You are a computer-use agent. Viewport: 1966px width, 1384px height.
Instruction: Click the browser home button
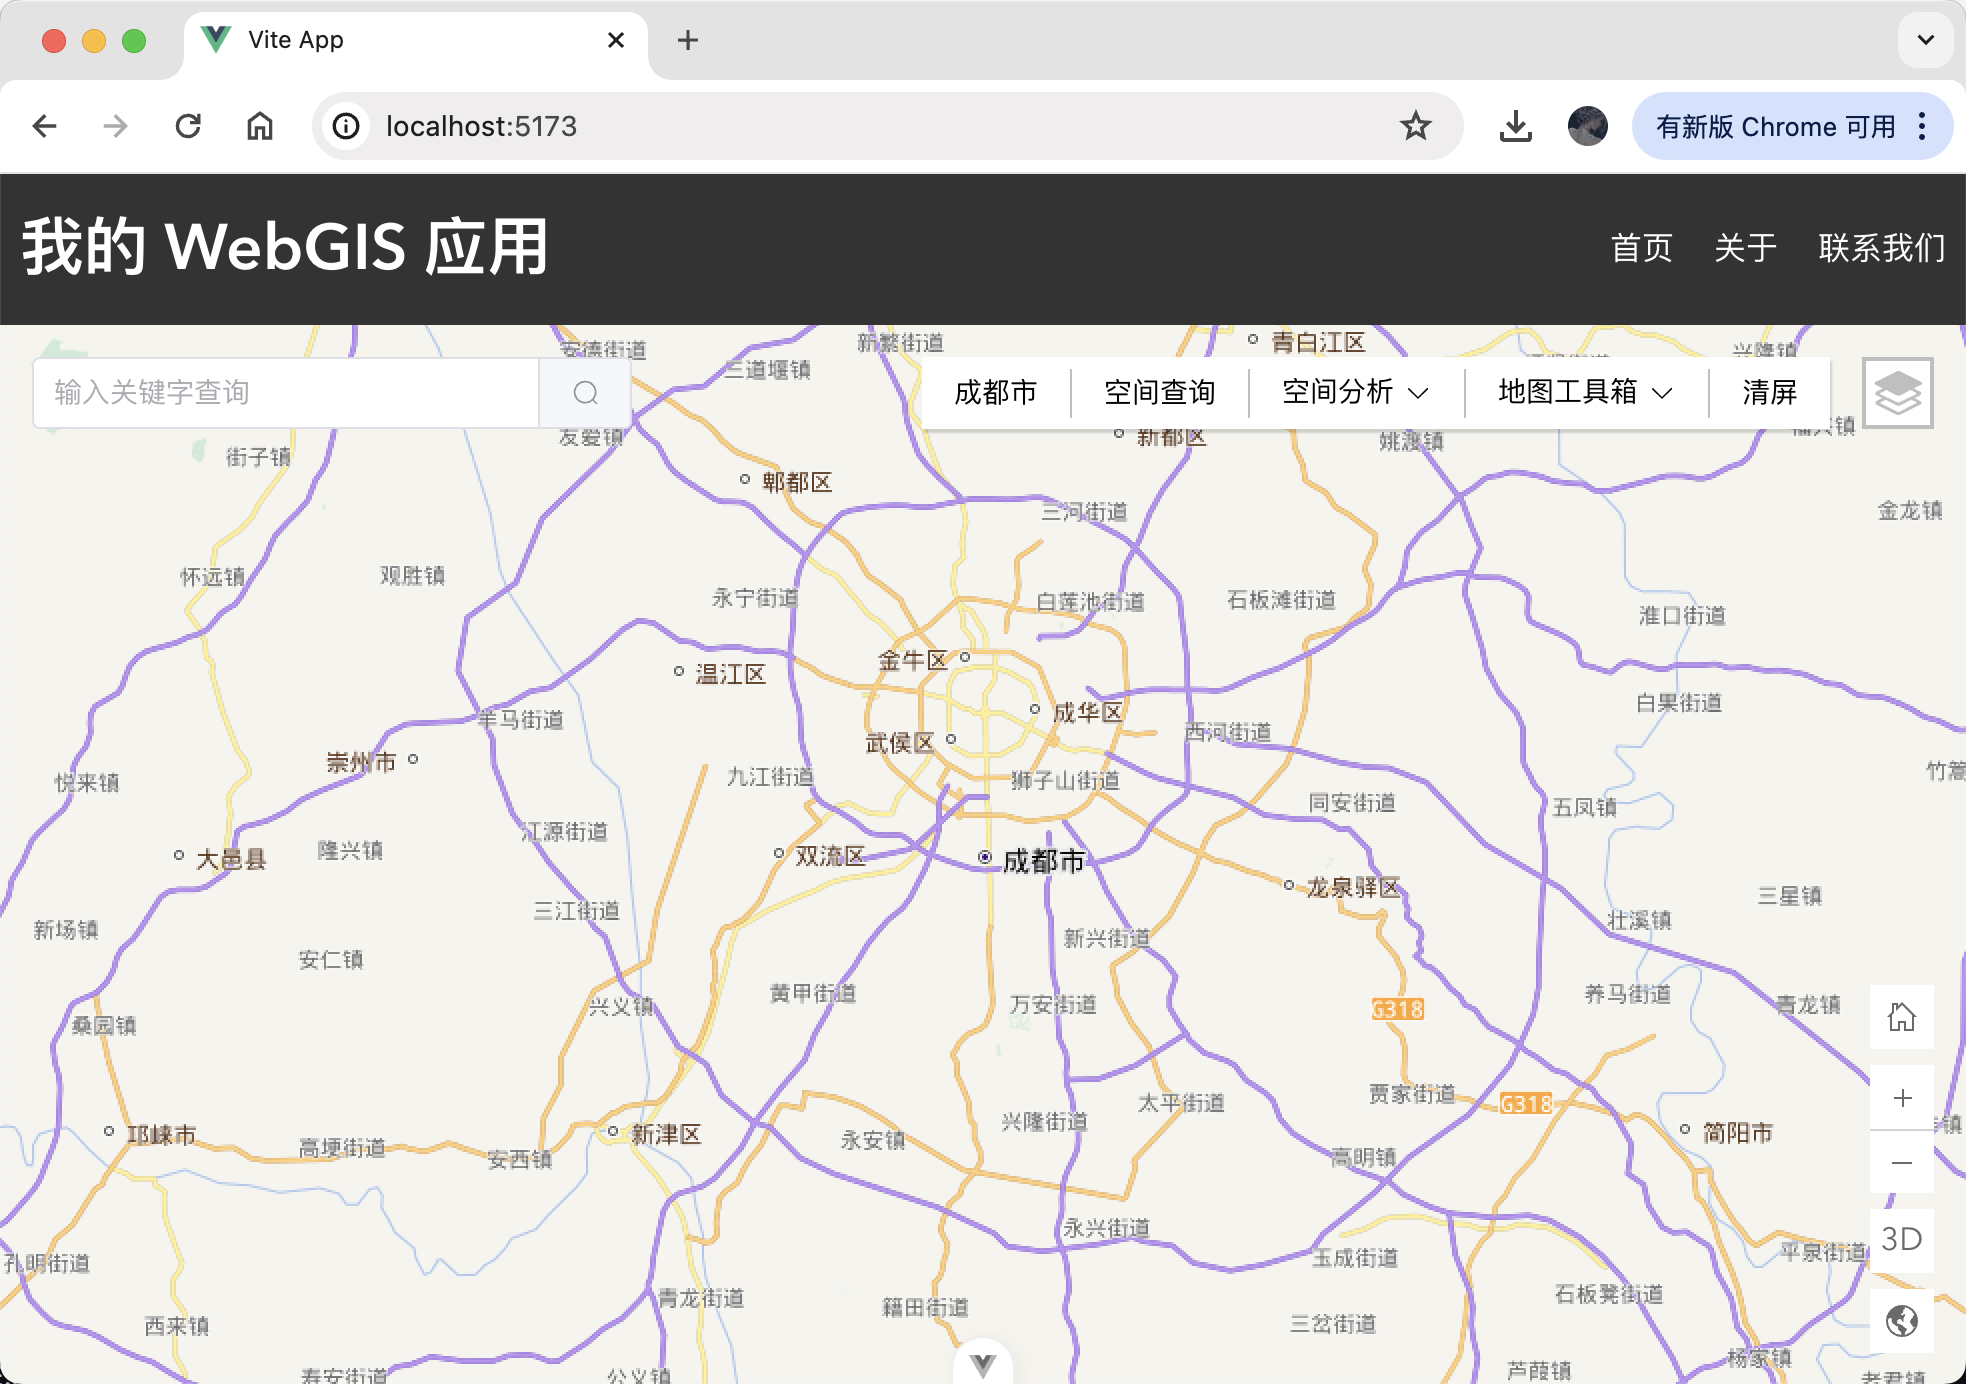260,126
